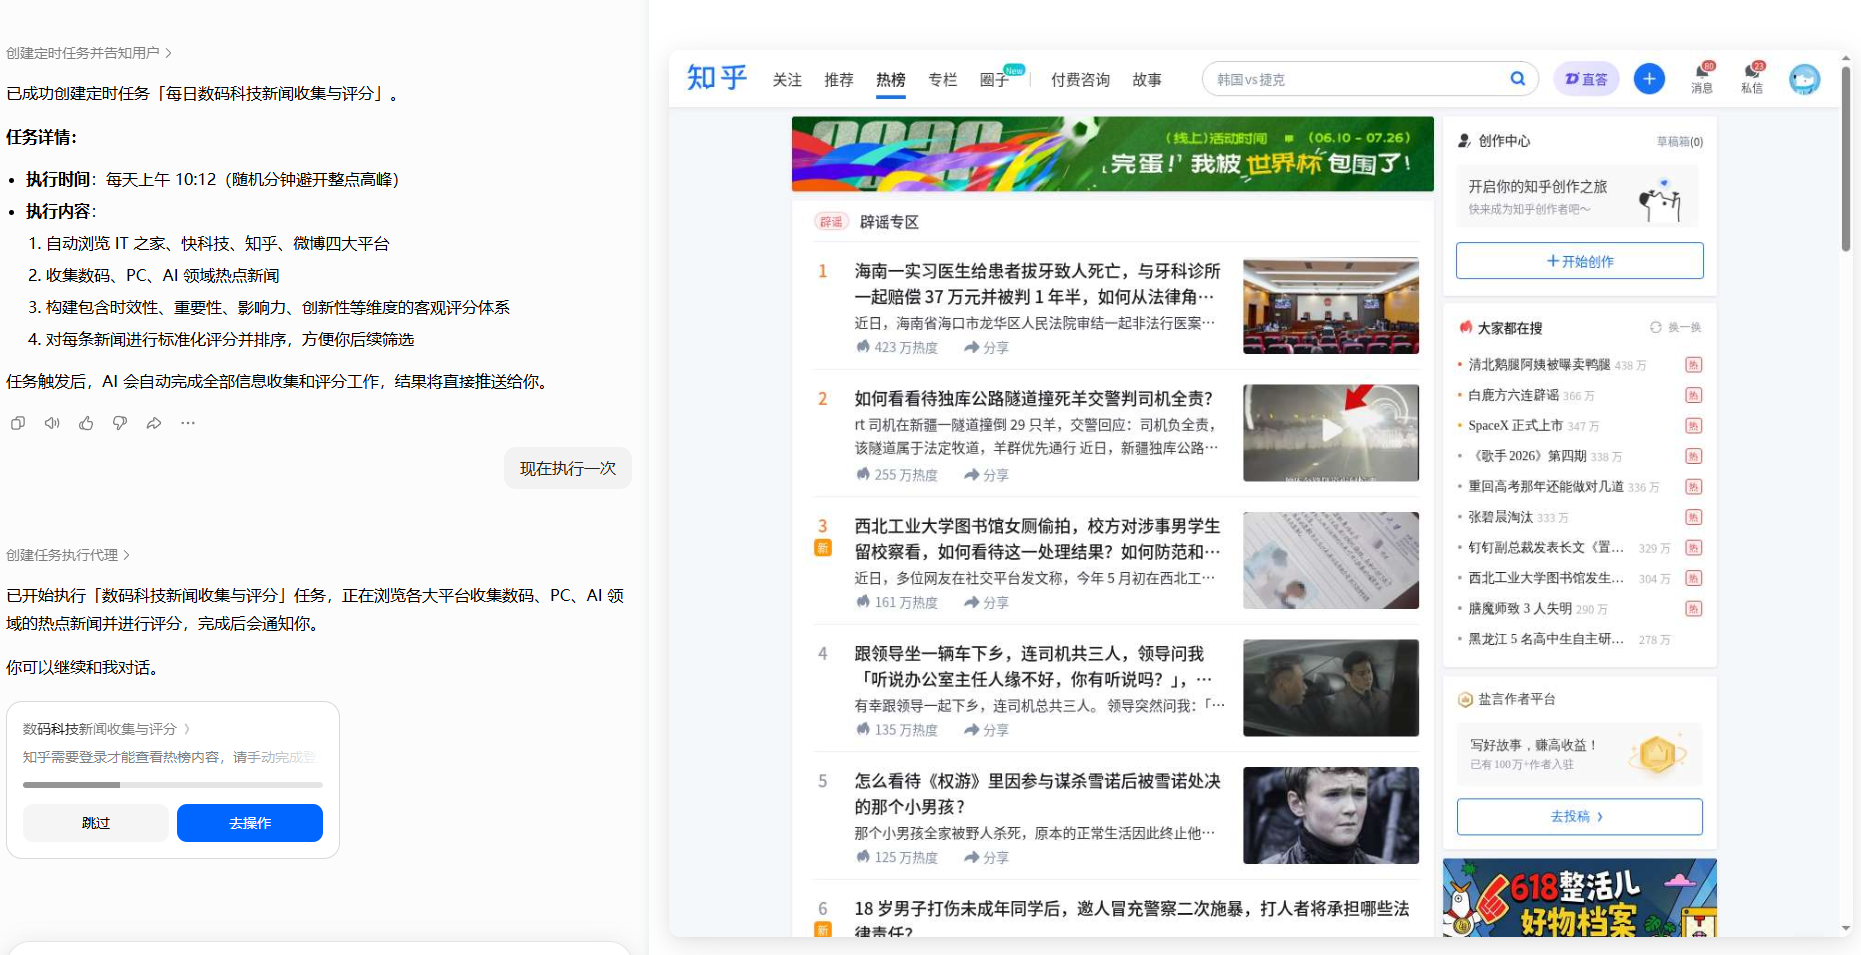Click 分享 under the 西北工业大学 question
This screenshot has height=955, width=1861.
[x=986, y=603]
